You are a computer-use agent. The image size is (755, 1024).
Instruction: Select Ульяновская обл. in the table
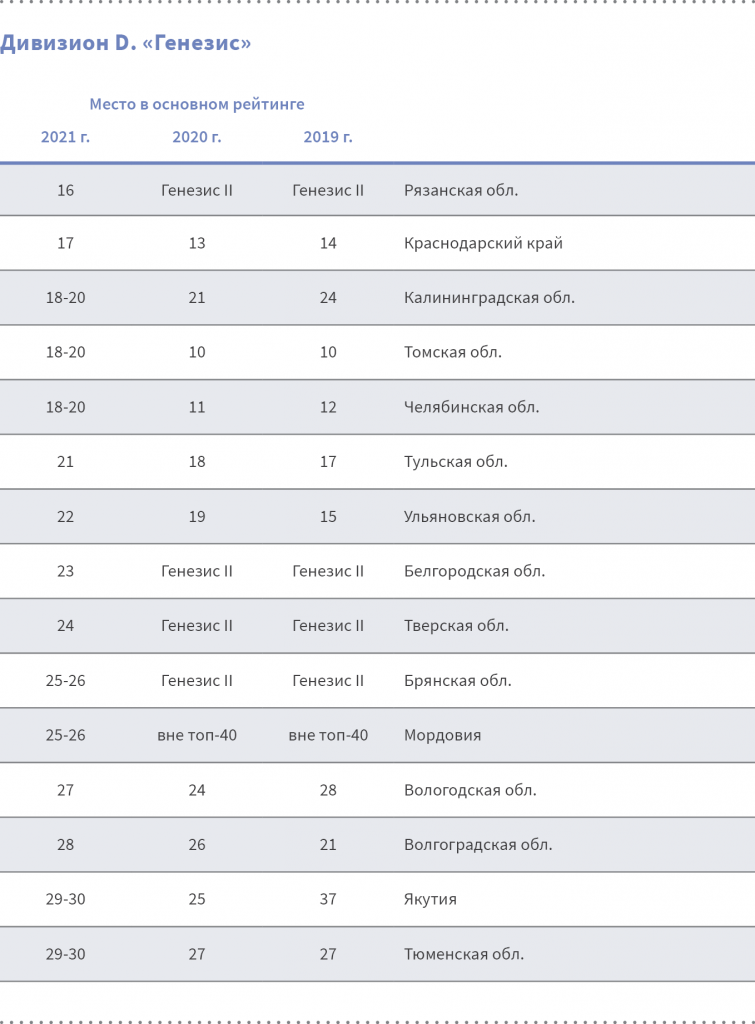click(x=469, y=517)
